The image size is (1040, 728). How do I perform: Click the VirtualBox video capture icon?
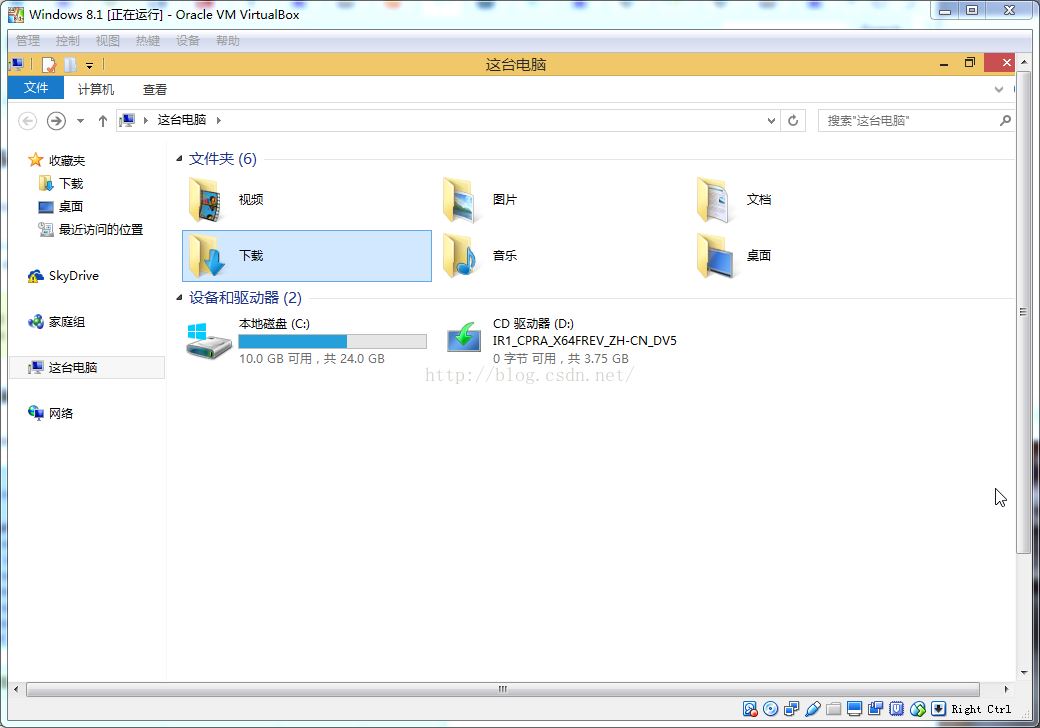click(876, 709)
